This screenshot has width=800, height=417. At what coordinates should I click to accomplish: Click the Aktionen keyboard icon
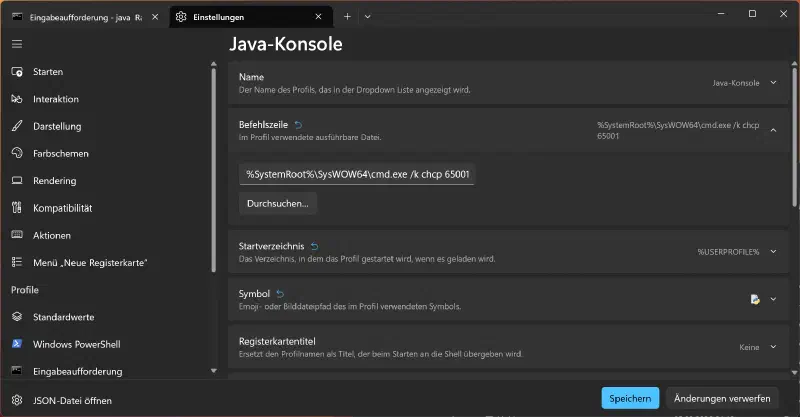point(17,235)
